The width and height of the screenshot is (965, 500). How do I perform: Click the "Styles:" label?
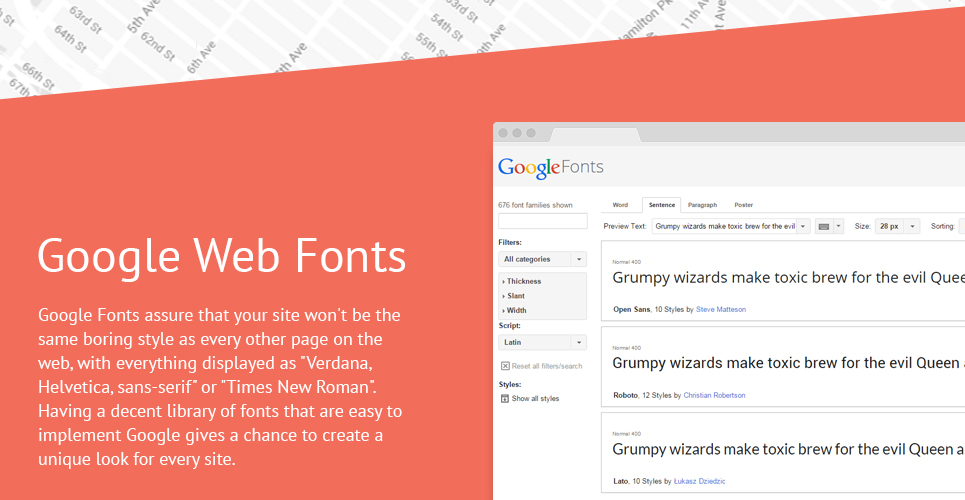(510, 384)
